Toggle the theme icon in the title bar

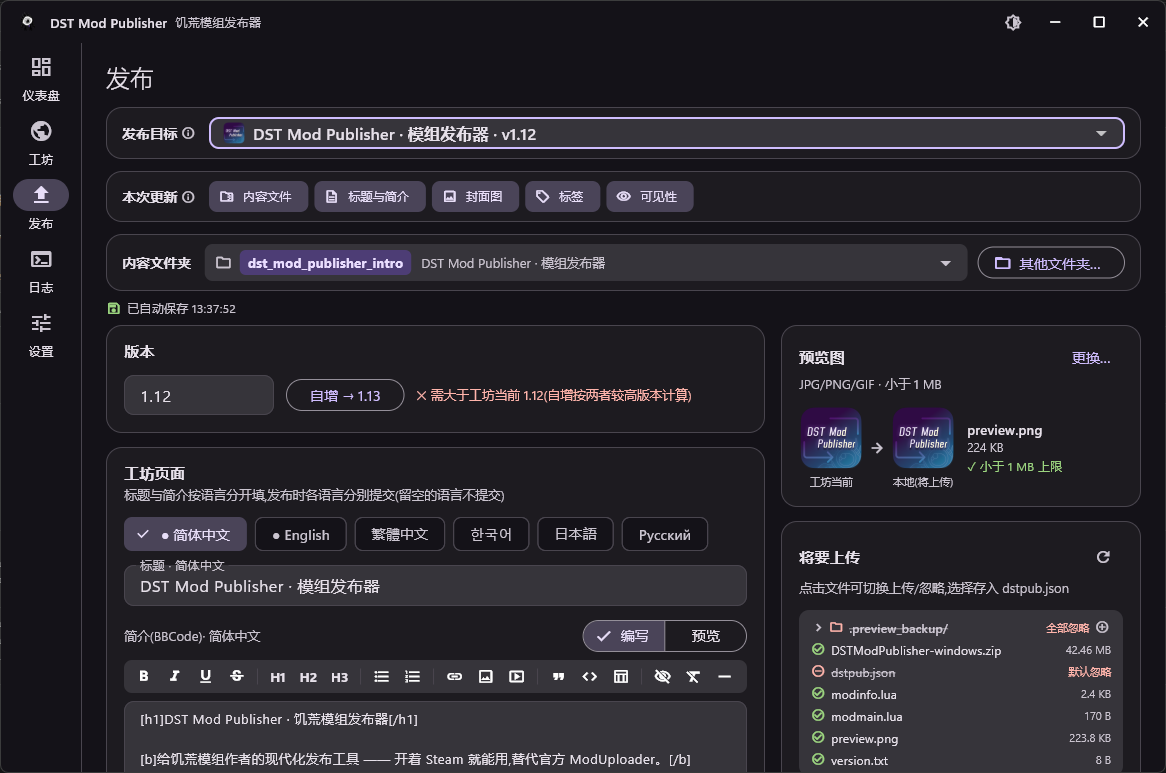point(1013,22)
